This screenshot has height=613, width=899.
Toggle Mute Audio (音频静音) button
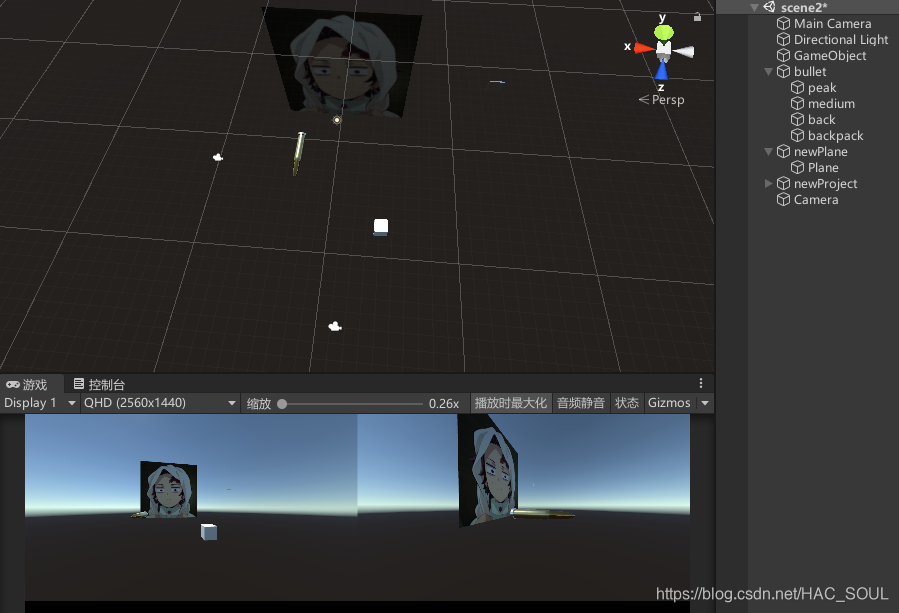coord(580,403)
